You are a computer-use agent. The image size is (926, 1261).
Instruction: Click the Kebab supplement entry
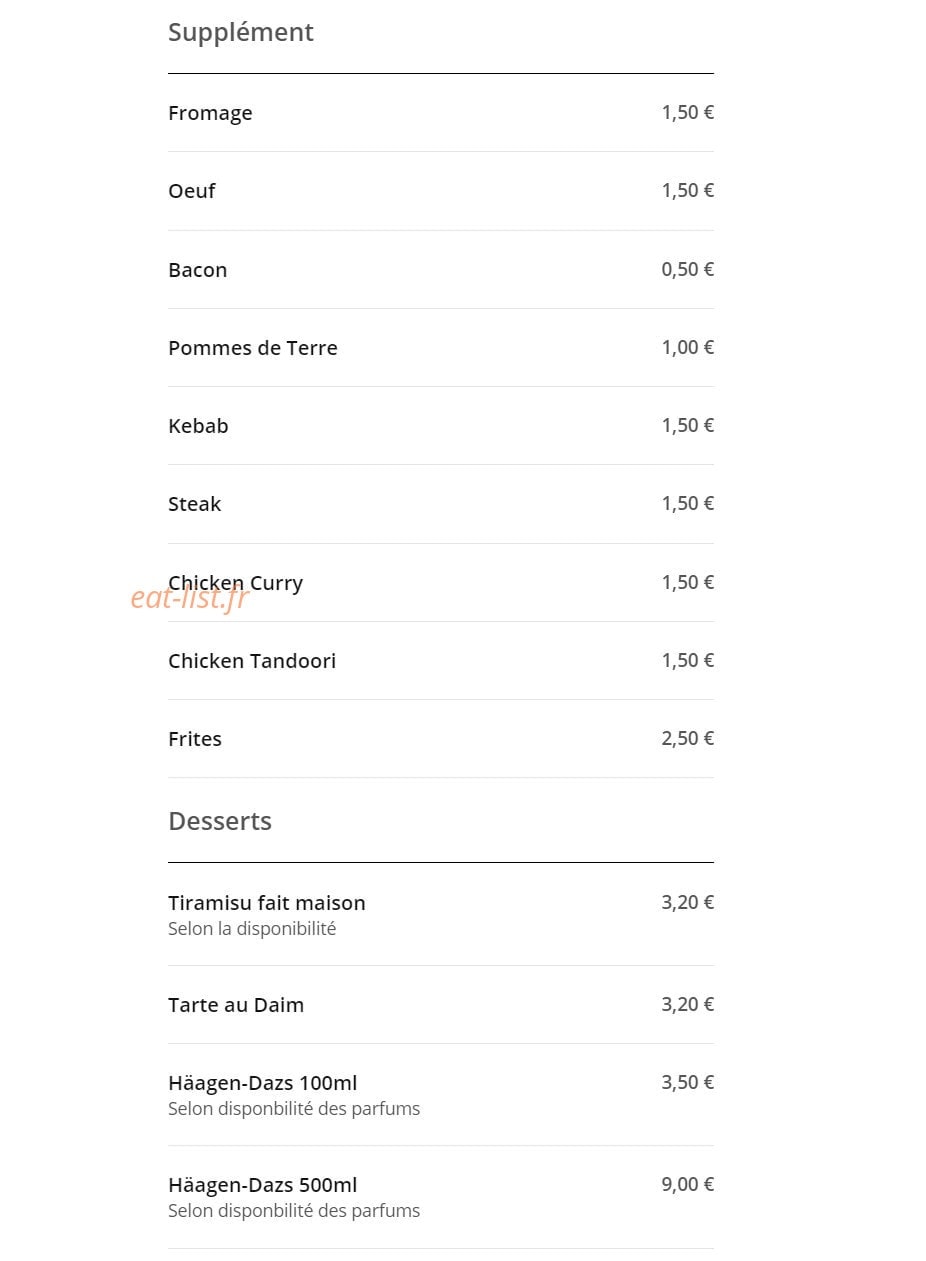[441, 425]
